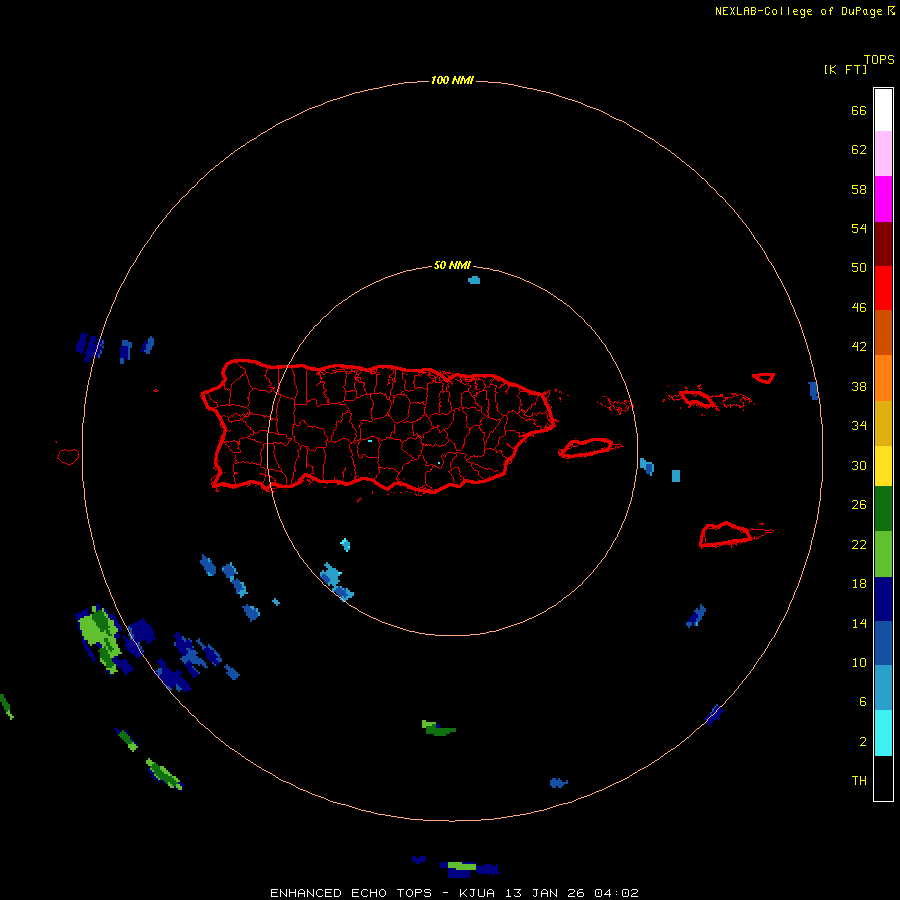Click the TOPS legend title
The width and height of the screenshot is (900, 900).
[x=879, y=59]
